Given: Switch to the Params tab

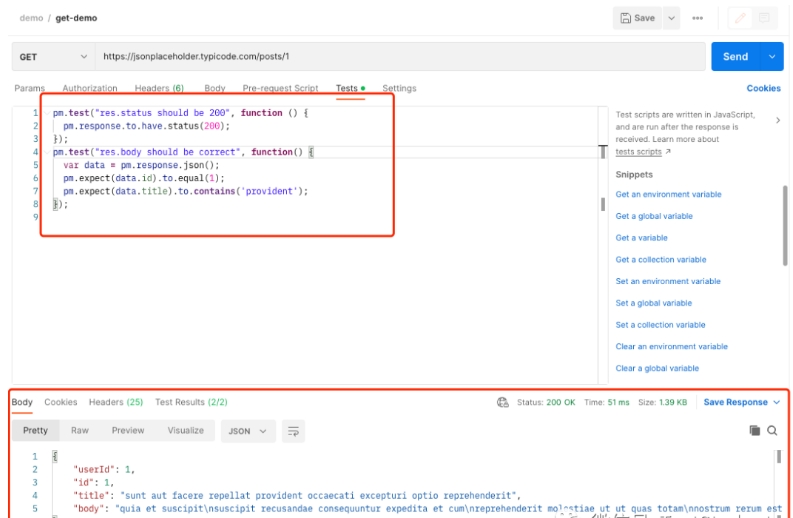Looking at the screenshot, I should click(x=29, y=88).
